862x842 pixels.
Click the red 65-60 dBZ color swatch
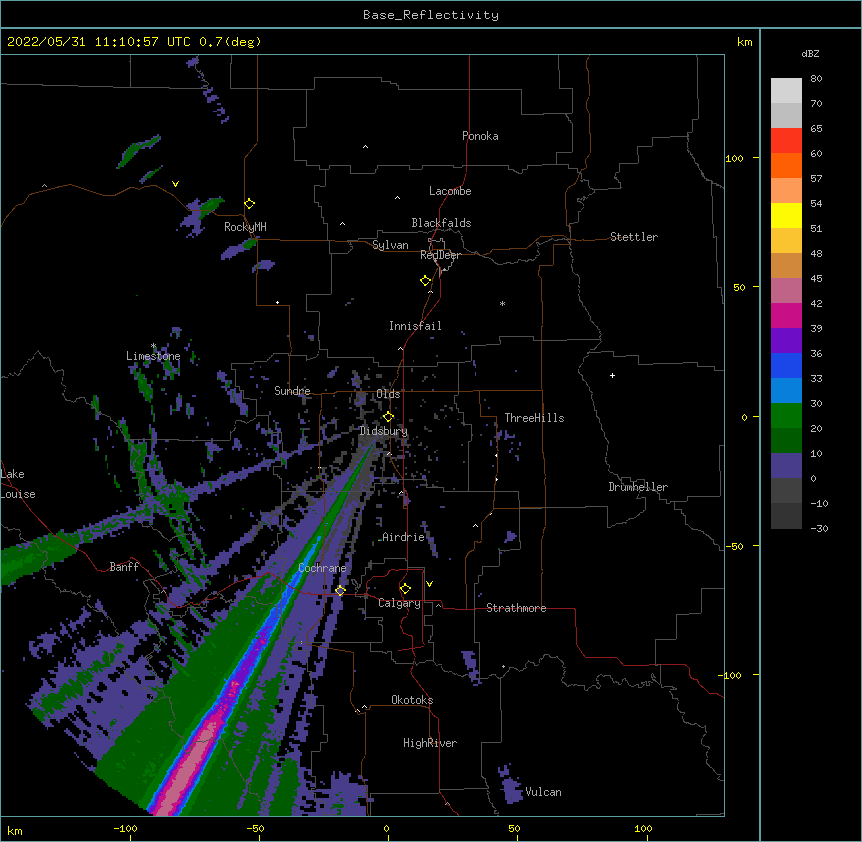click(x=786, y=140)
